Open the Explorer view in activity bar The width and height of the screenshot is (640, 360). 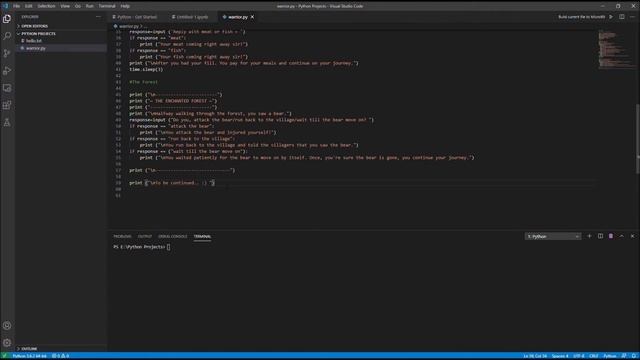(7, 19)
